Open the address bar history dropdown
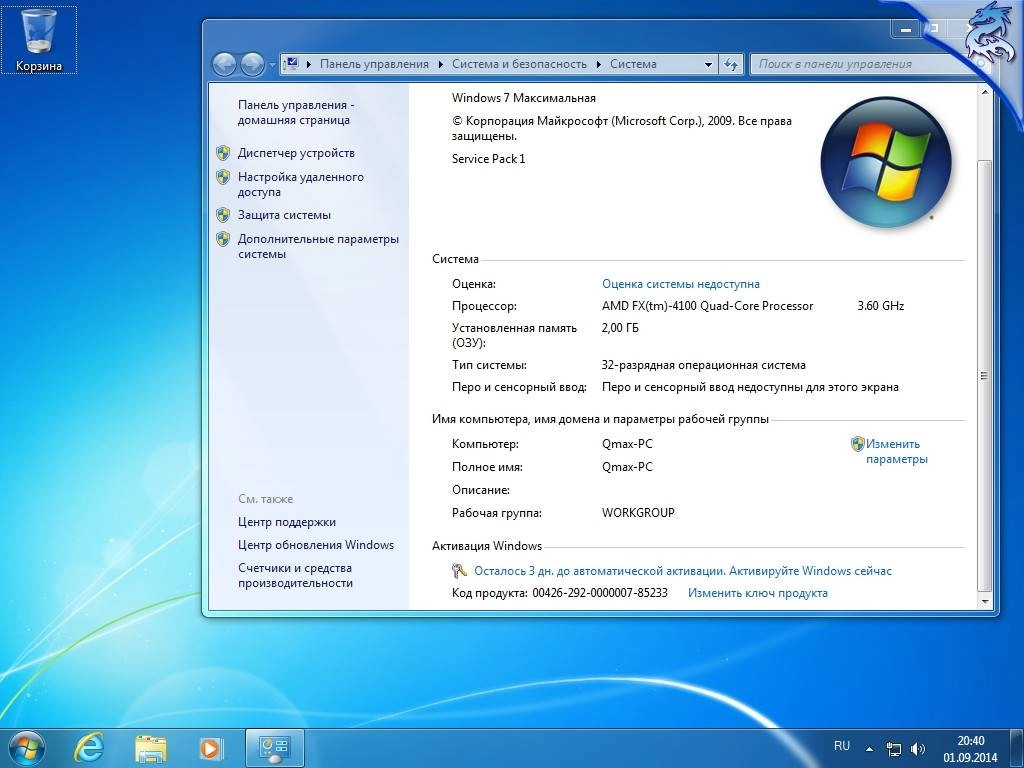 coord(708,64)
